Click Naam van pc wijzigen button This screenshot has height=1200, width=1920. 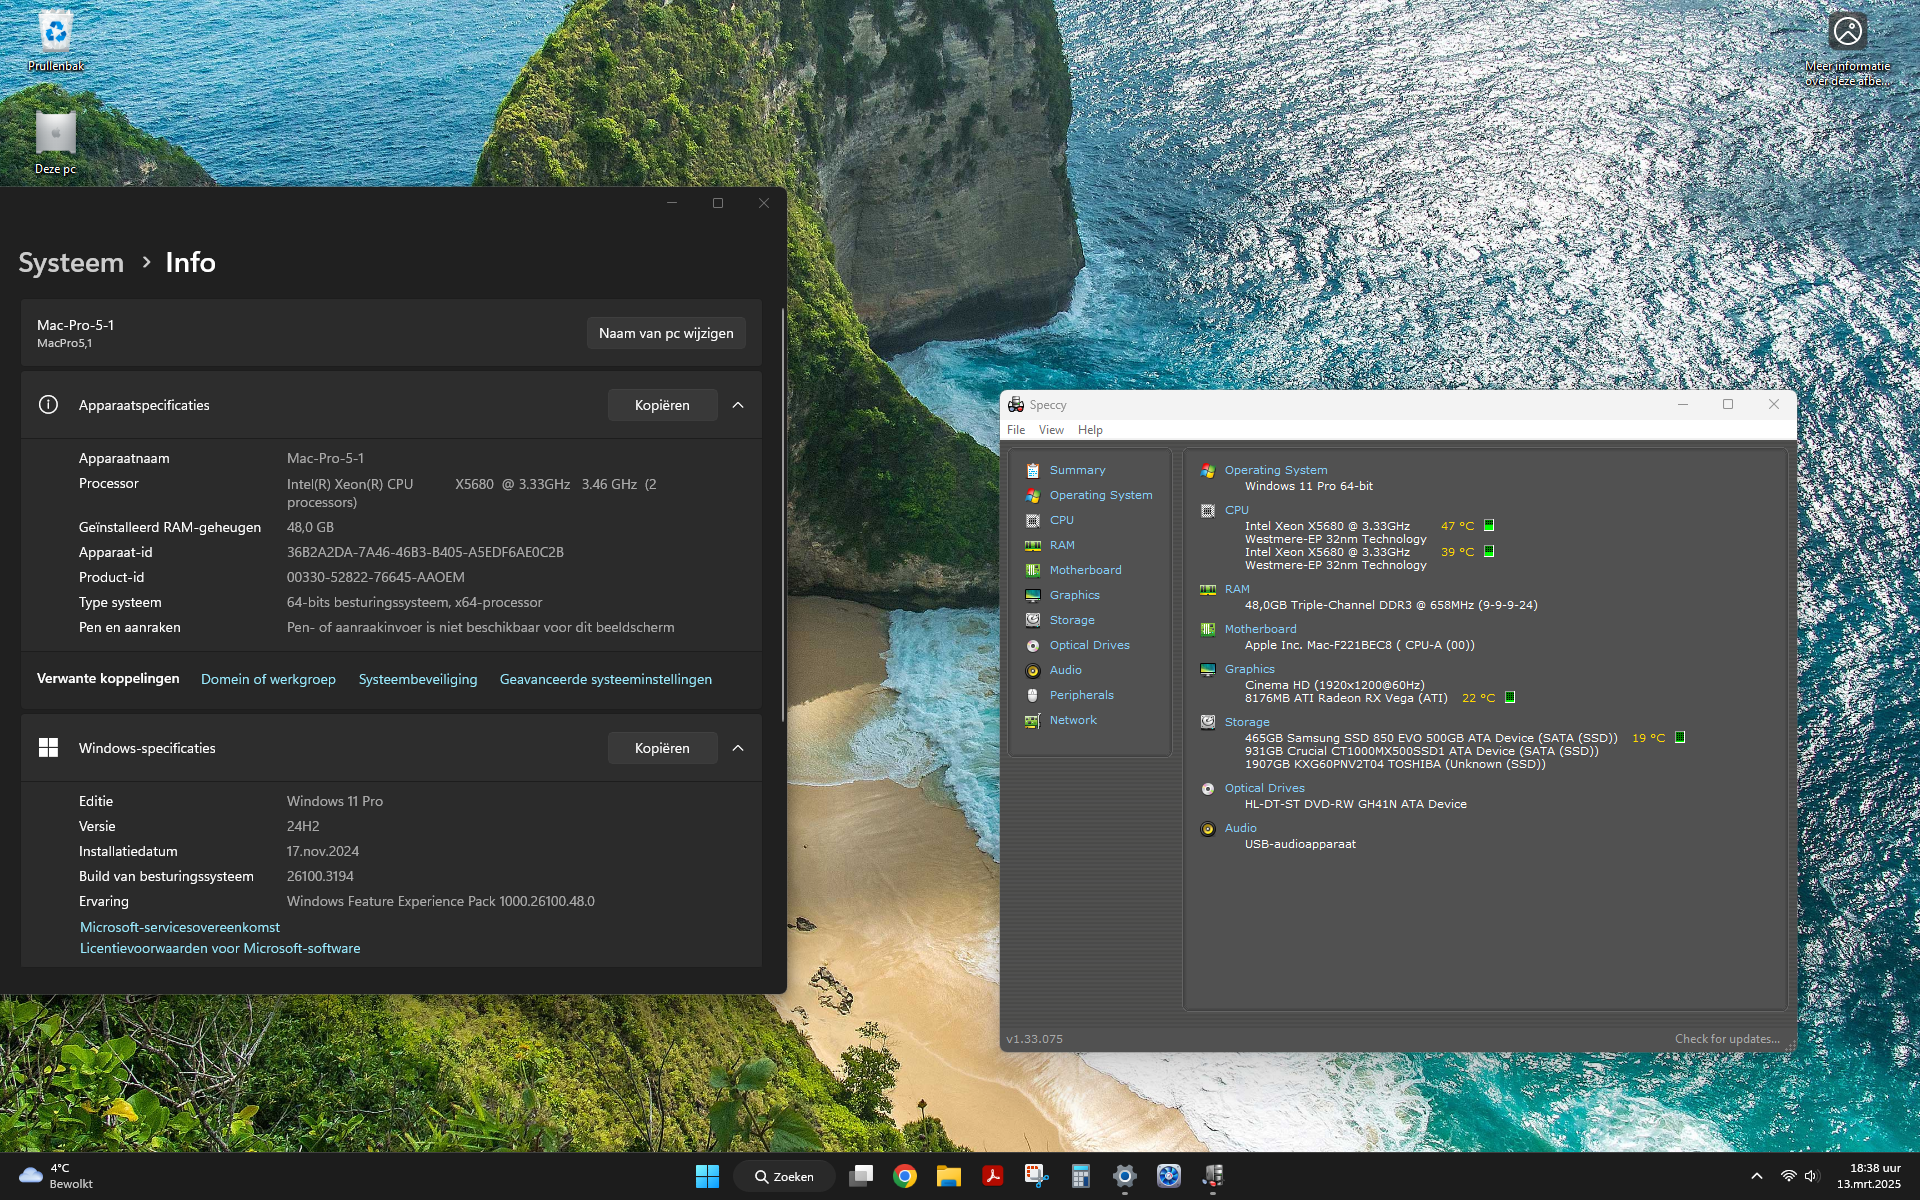point(666,333)
